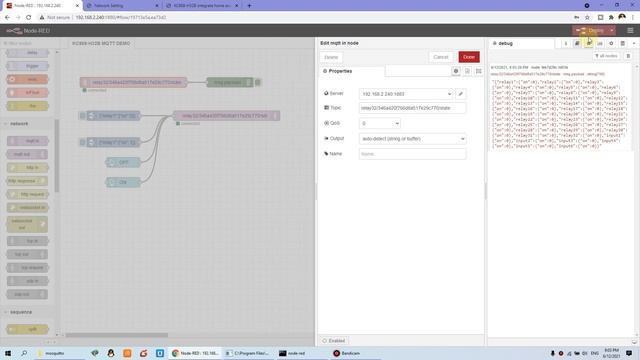Select the ON node on canvas
This screenshot has height=360, width=640.
coord(123,182)
